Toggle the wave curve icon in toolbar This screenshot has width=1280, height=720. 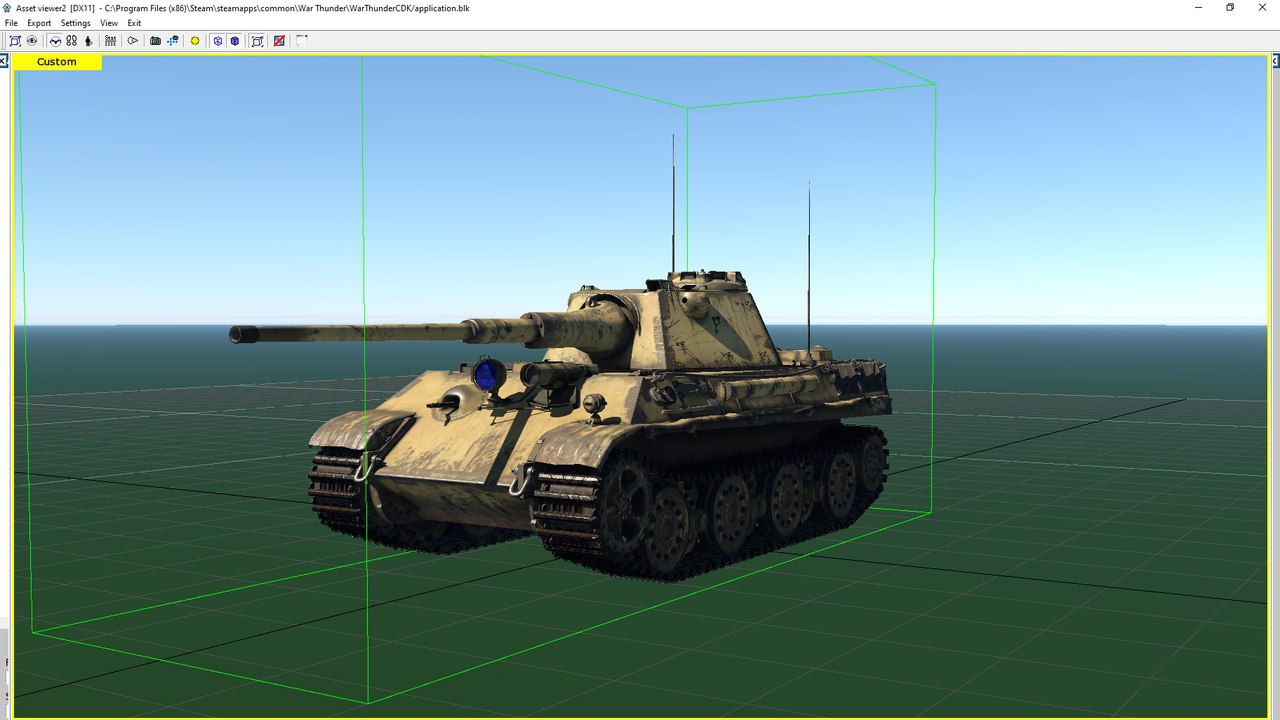coord(55,41)
